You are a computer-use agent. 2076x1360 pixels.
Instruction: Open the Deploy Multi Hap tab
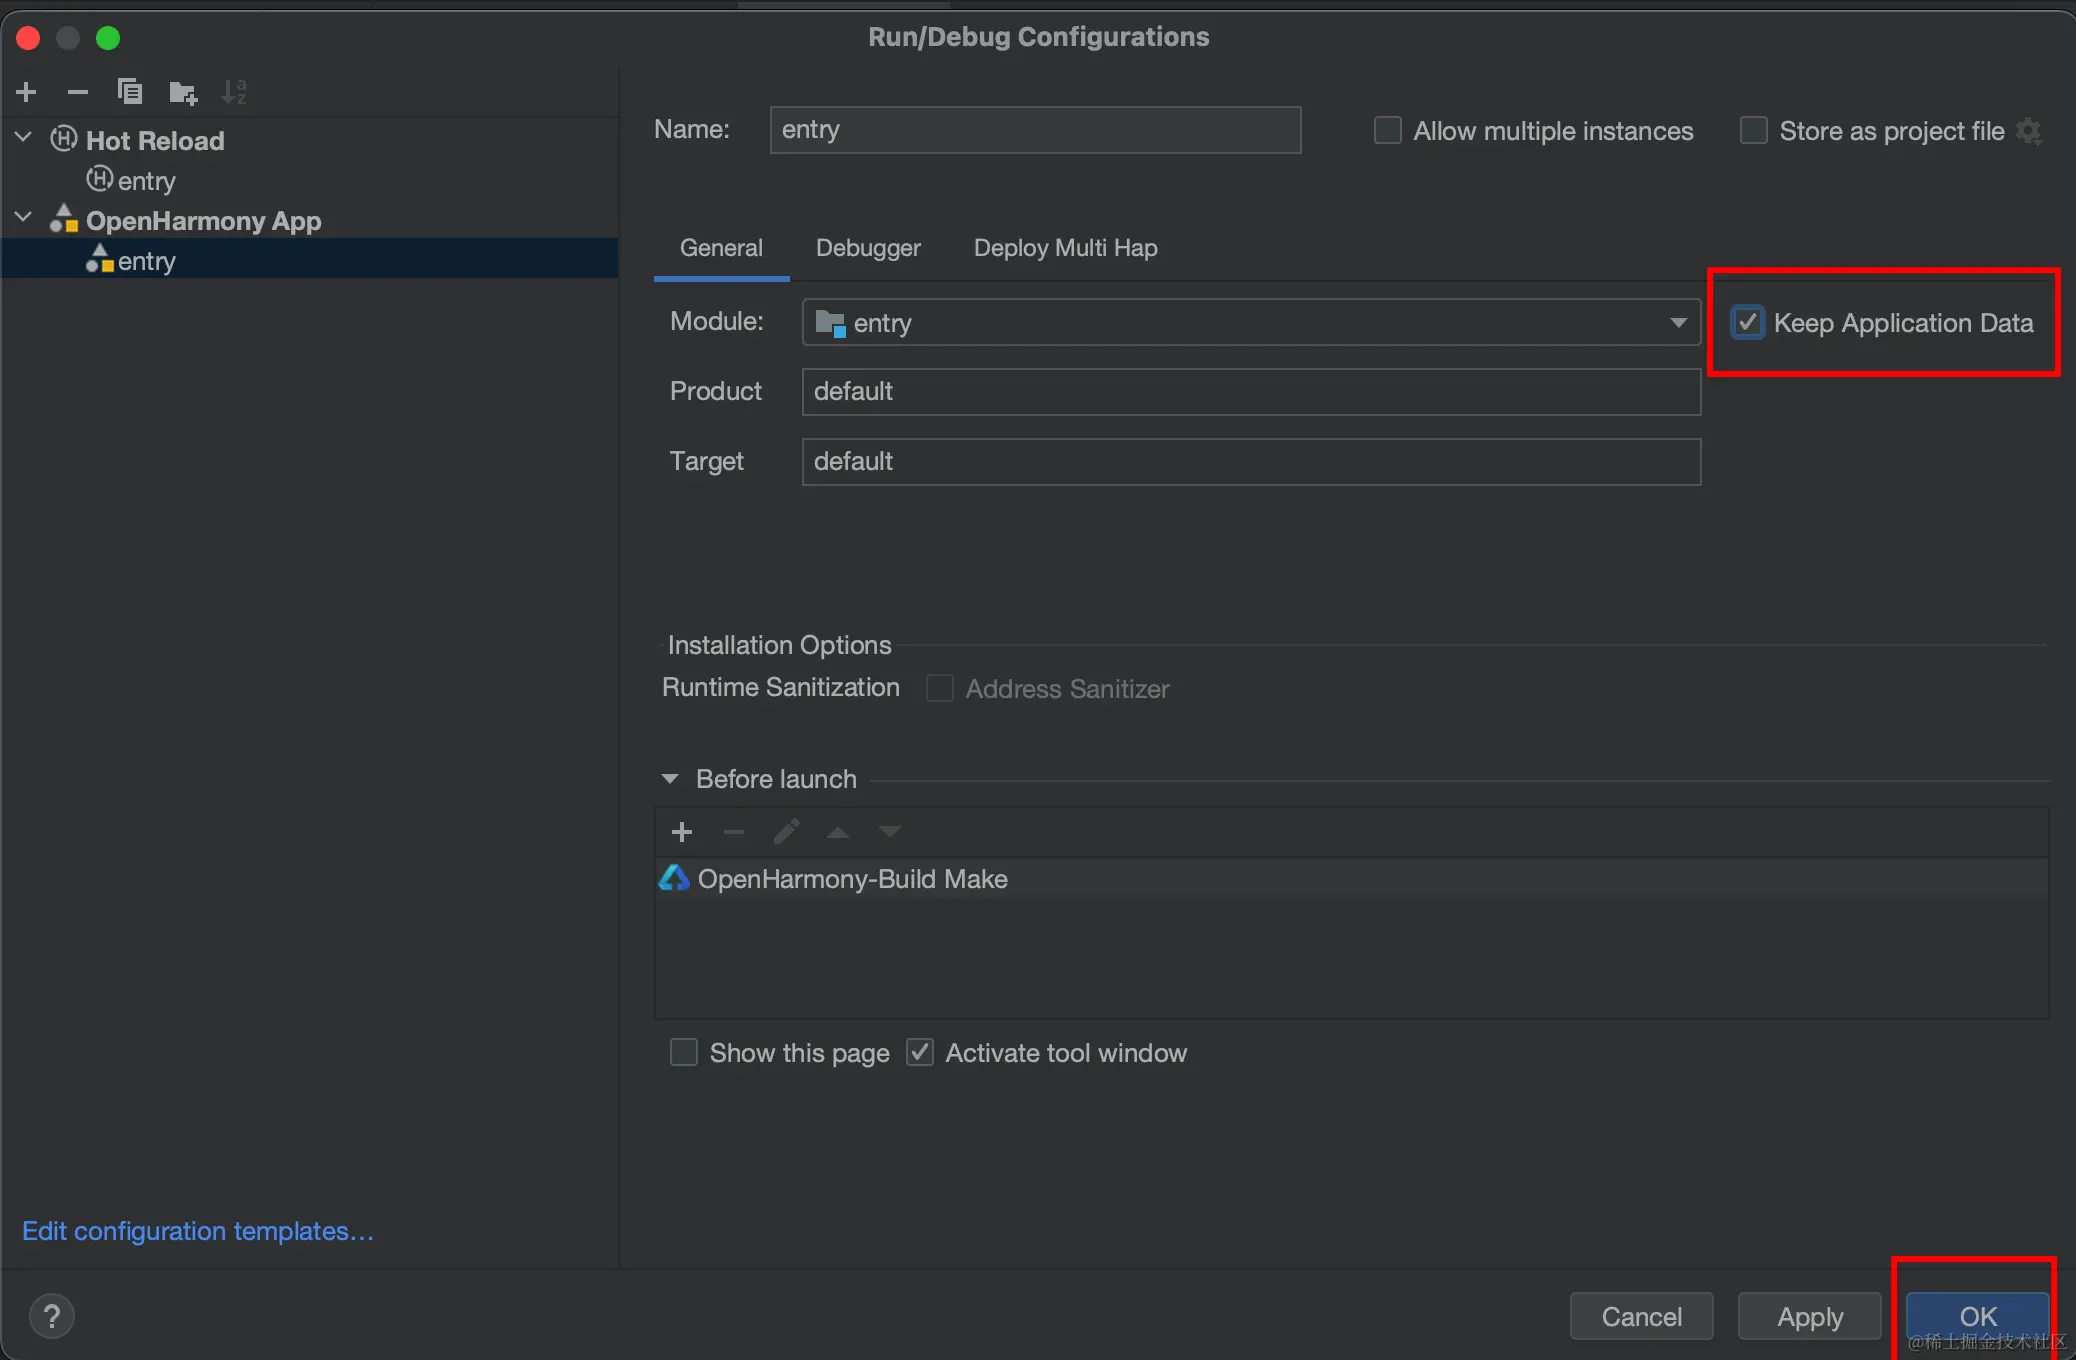click(x=1066, y=248)
